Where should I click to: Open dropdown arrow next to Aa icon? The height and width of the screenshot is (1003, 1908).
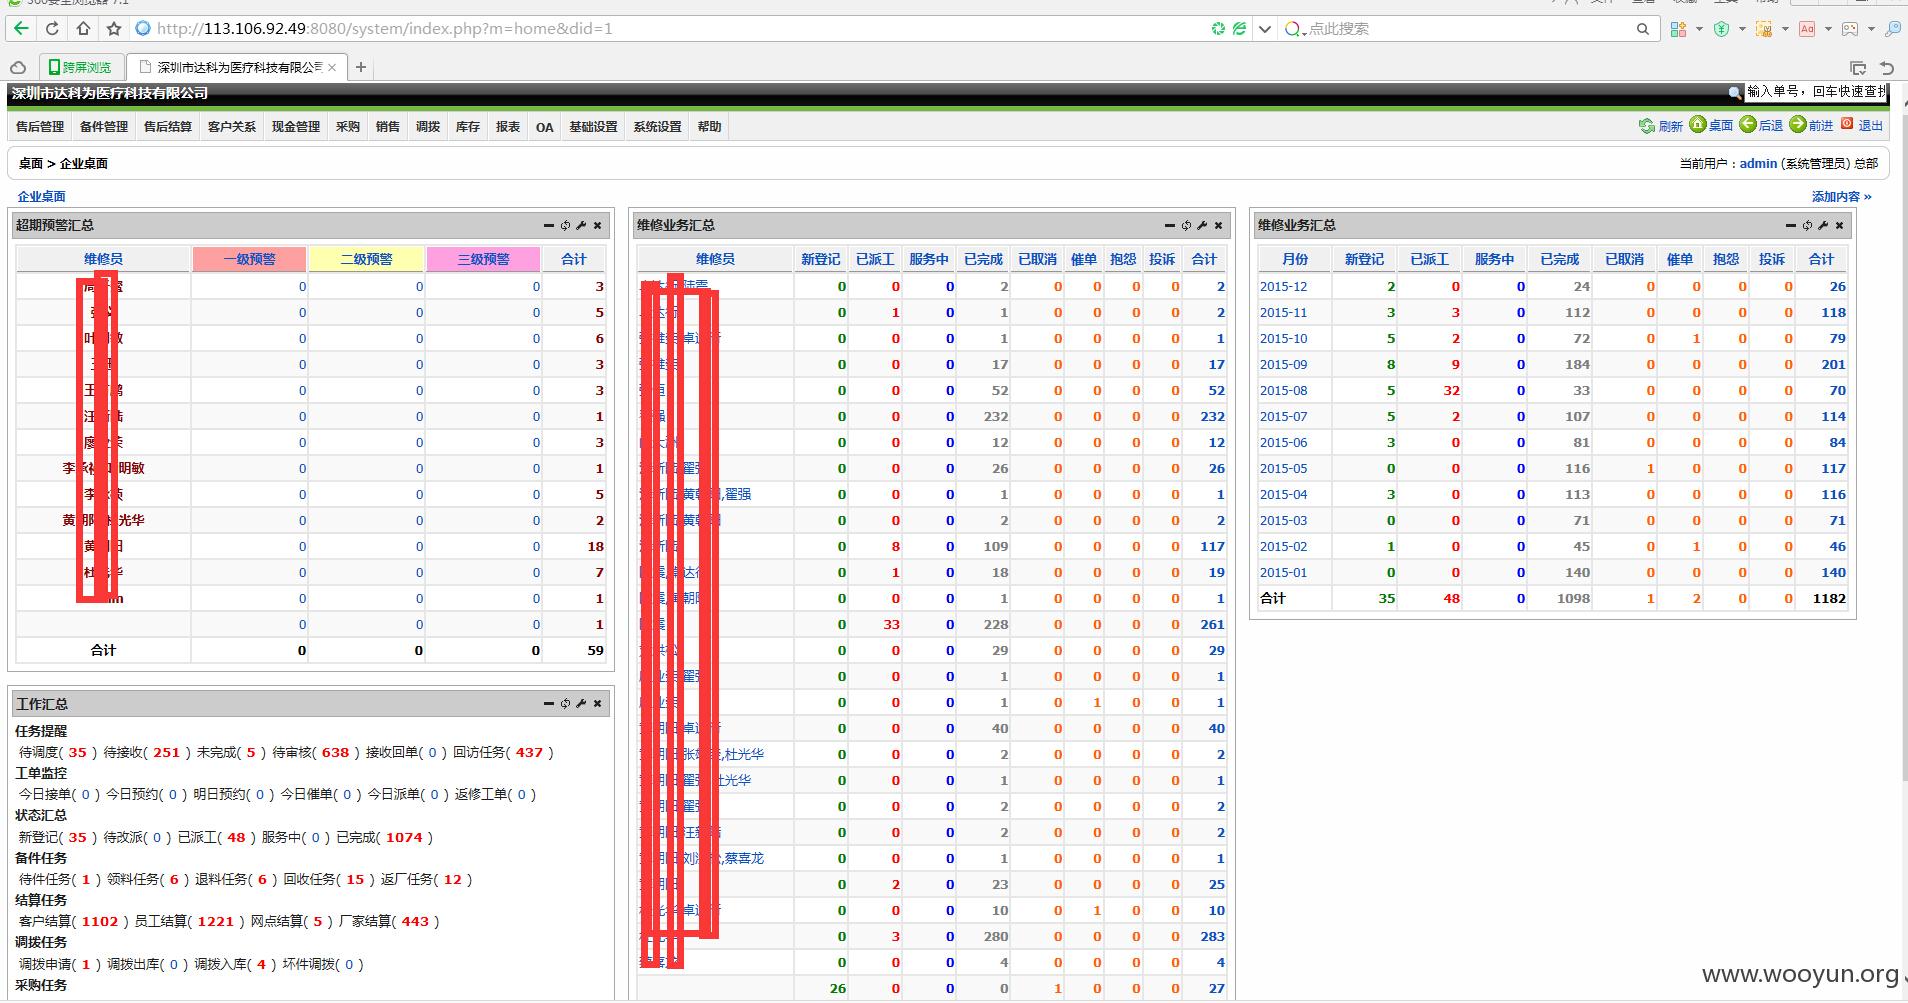(x=1828, y=29)
